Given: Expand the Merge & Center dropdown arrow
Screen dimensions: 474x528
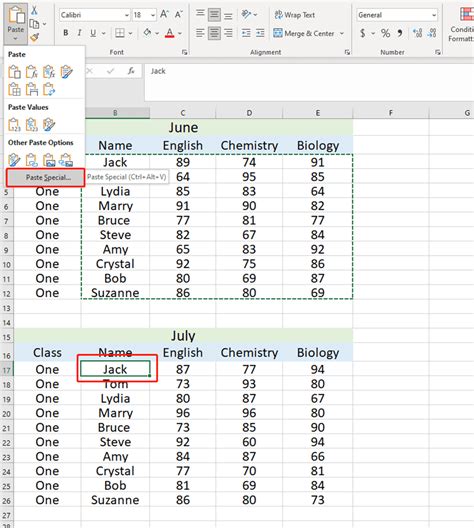Looking at the screenshot, I should point(342,33).
